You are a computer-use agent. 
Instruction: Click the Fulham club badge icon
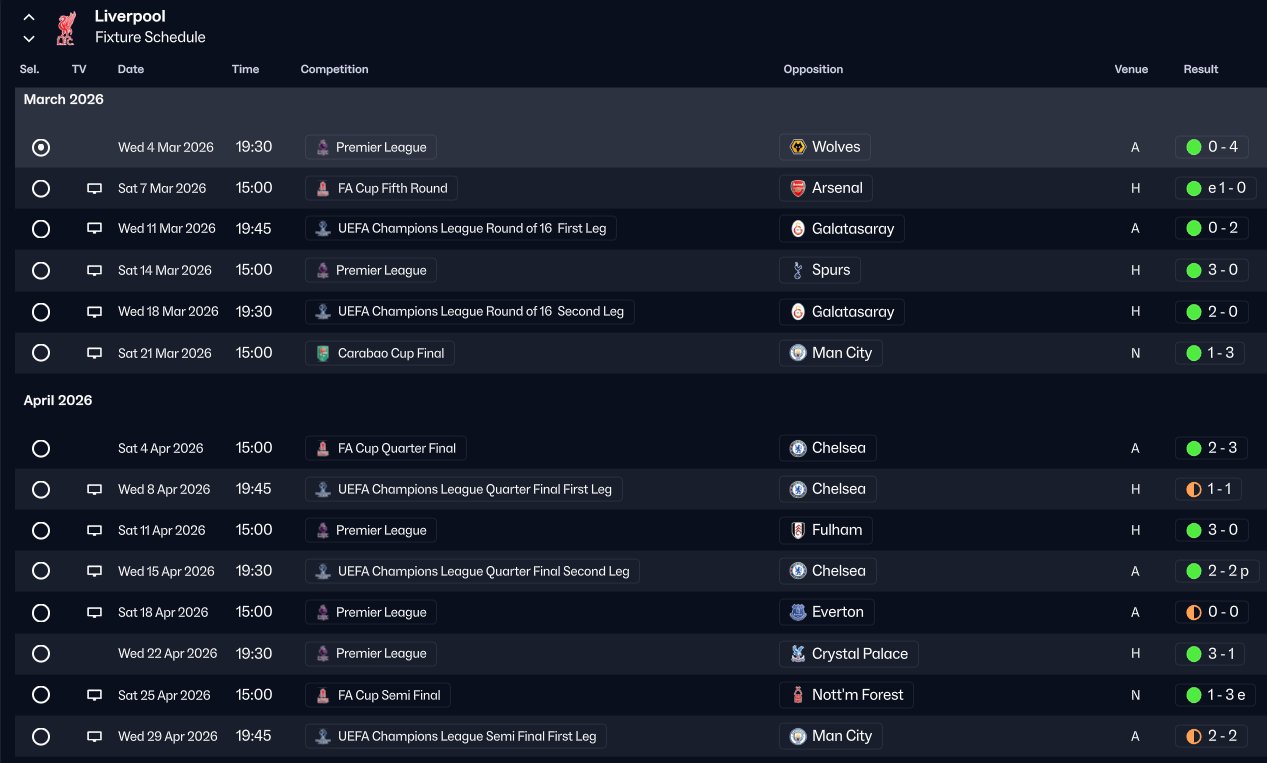[x=798, y=530]
